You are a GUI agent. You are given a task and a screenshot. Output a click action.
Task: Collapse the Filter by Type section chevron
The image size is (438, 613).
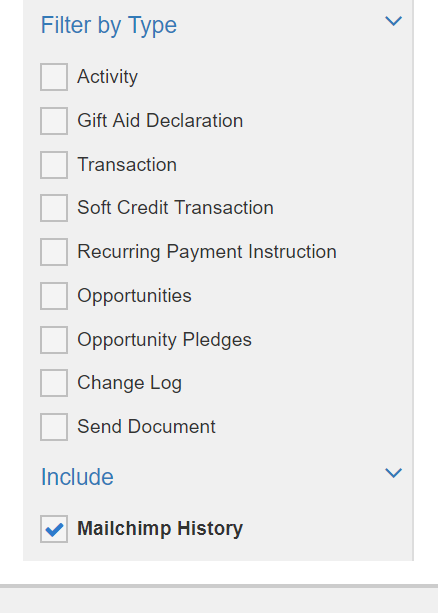pos(393,21)
